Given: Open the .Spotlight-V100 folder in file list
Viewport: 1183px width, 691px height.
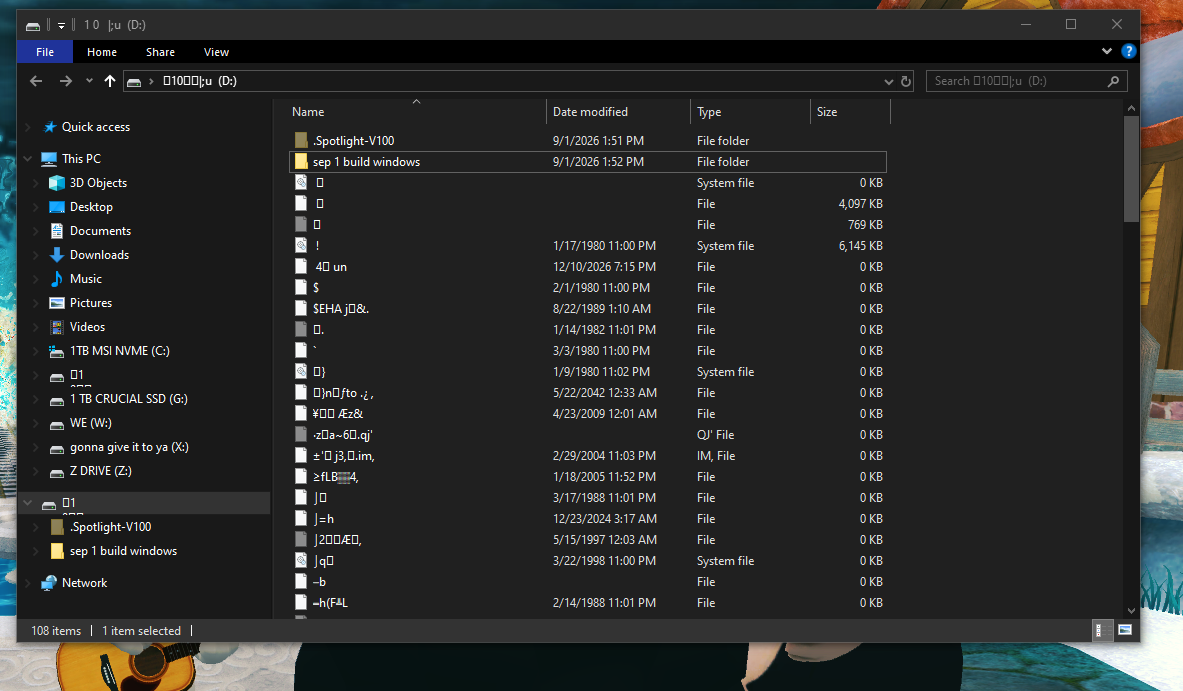Looking at the screenshot, I should point(353,140).
